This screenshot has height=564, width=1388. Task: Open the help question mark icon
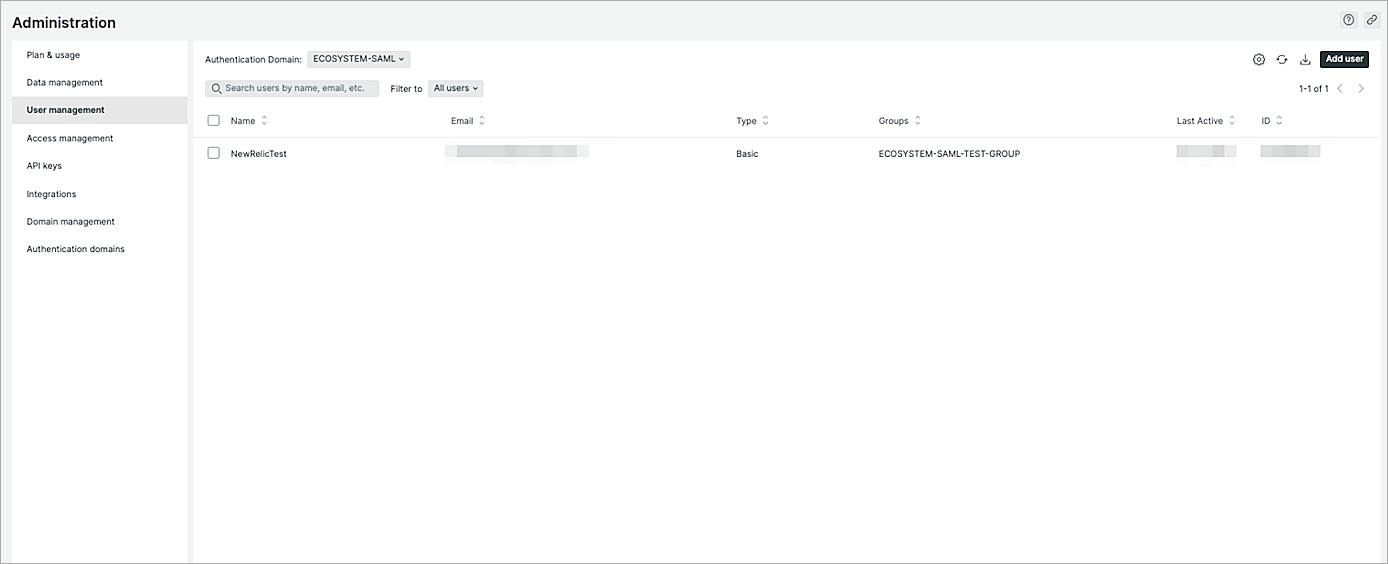(1348, 20)
